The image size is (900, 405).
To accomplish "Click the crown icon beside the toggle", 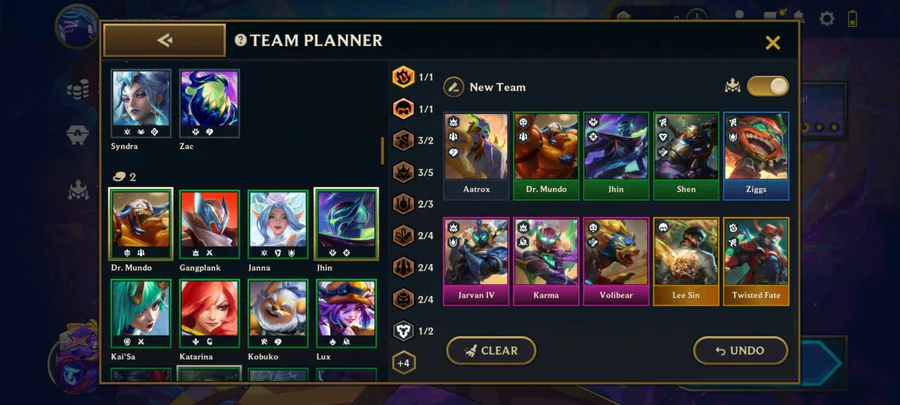I will 732,87.
